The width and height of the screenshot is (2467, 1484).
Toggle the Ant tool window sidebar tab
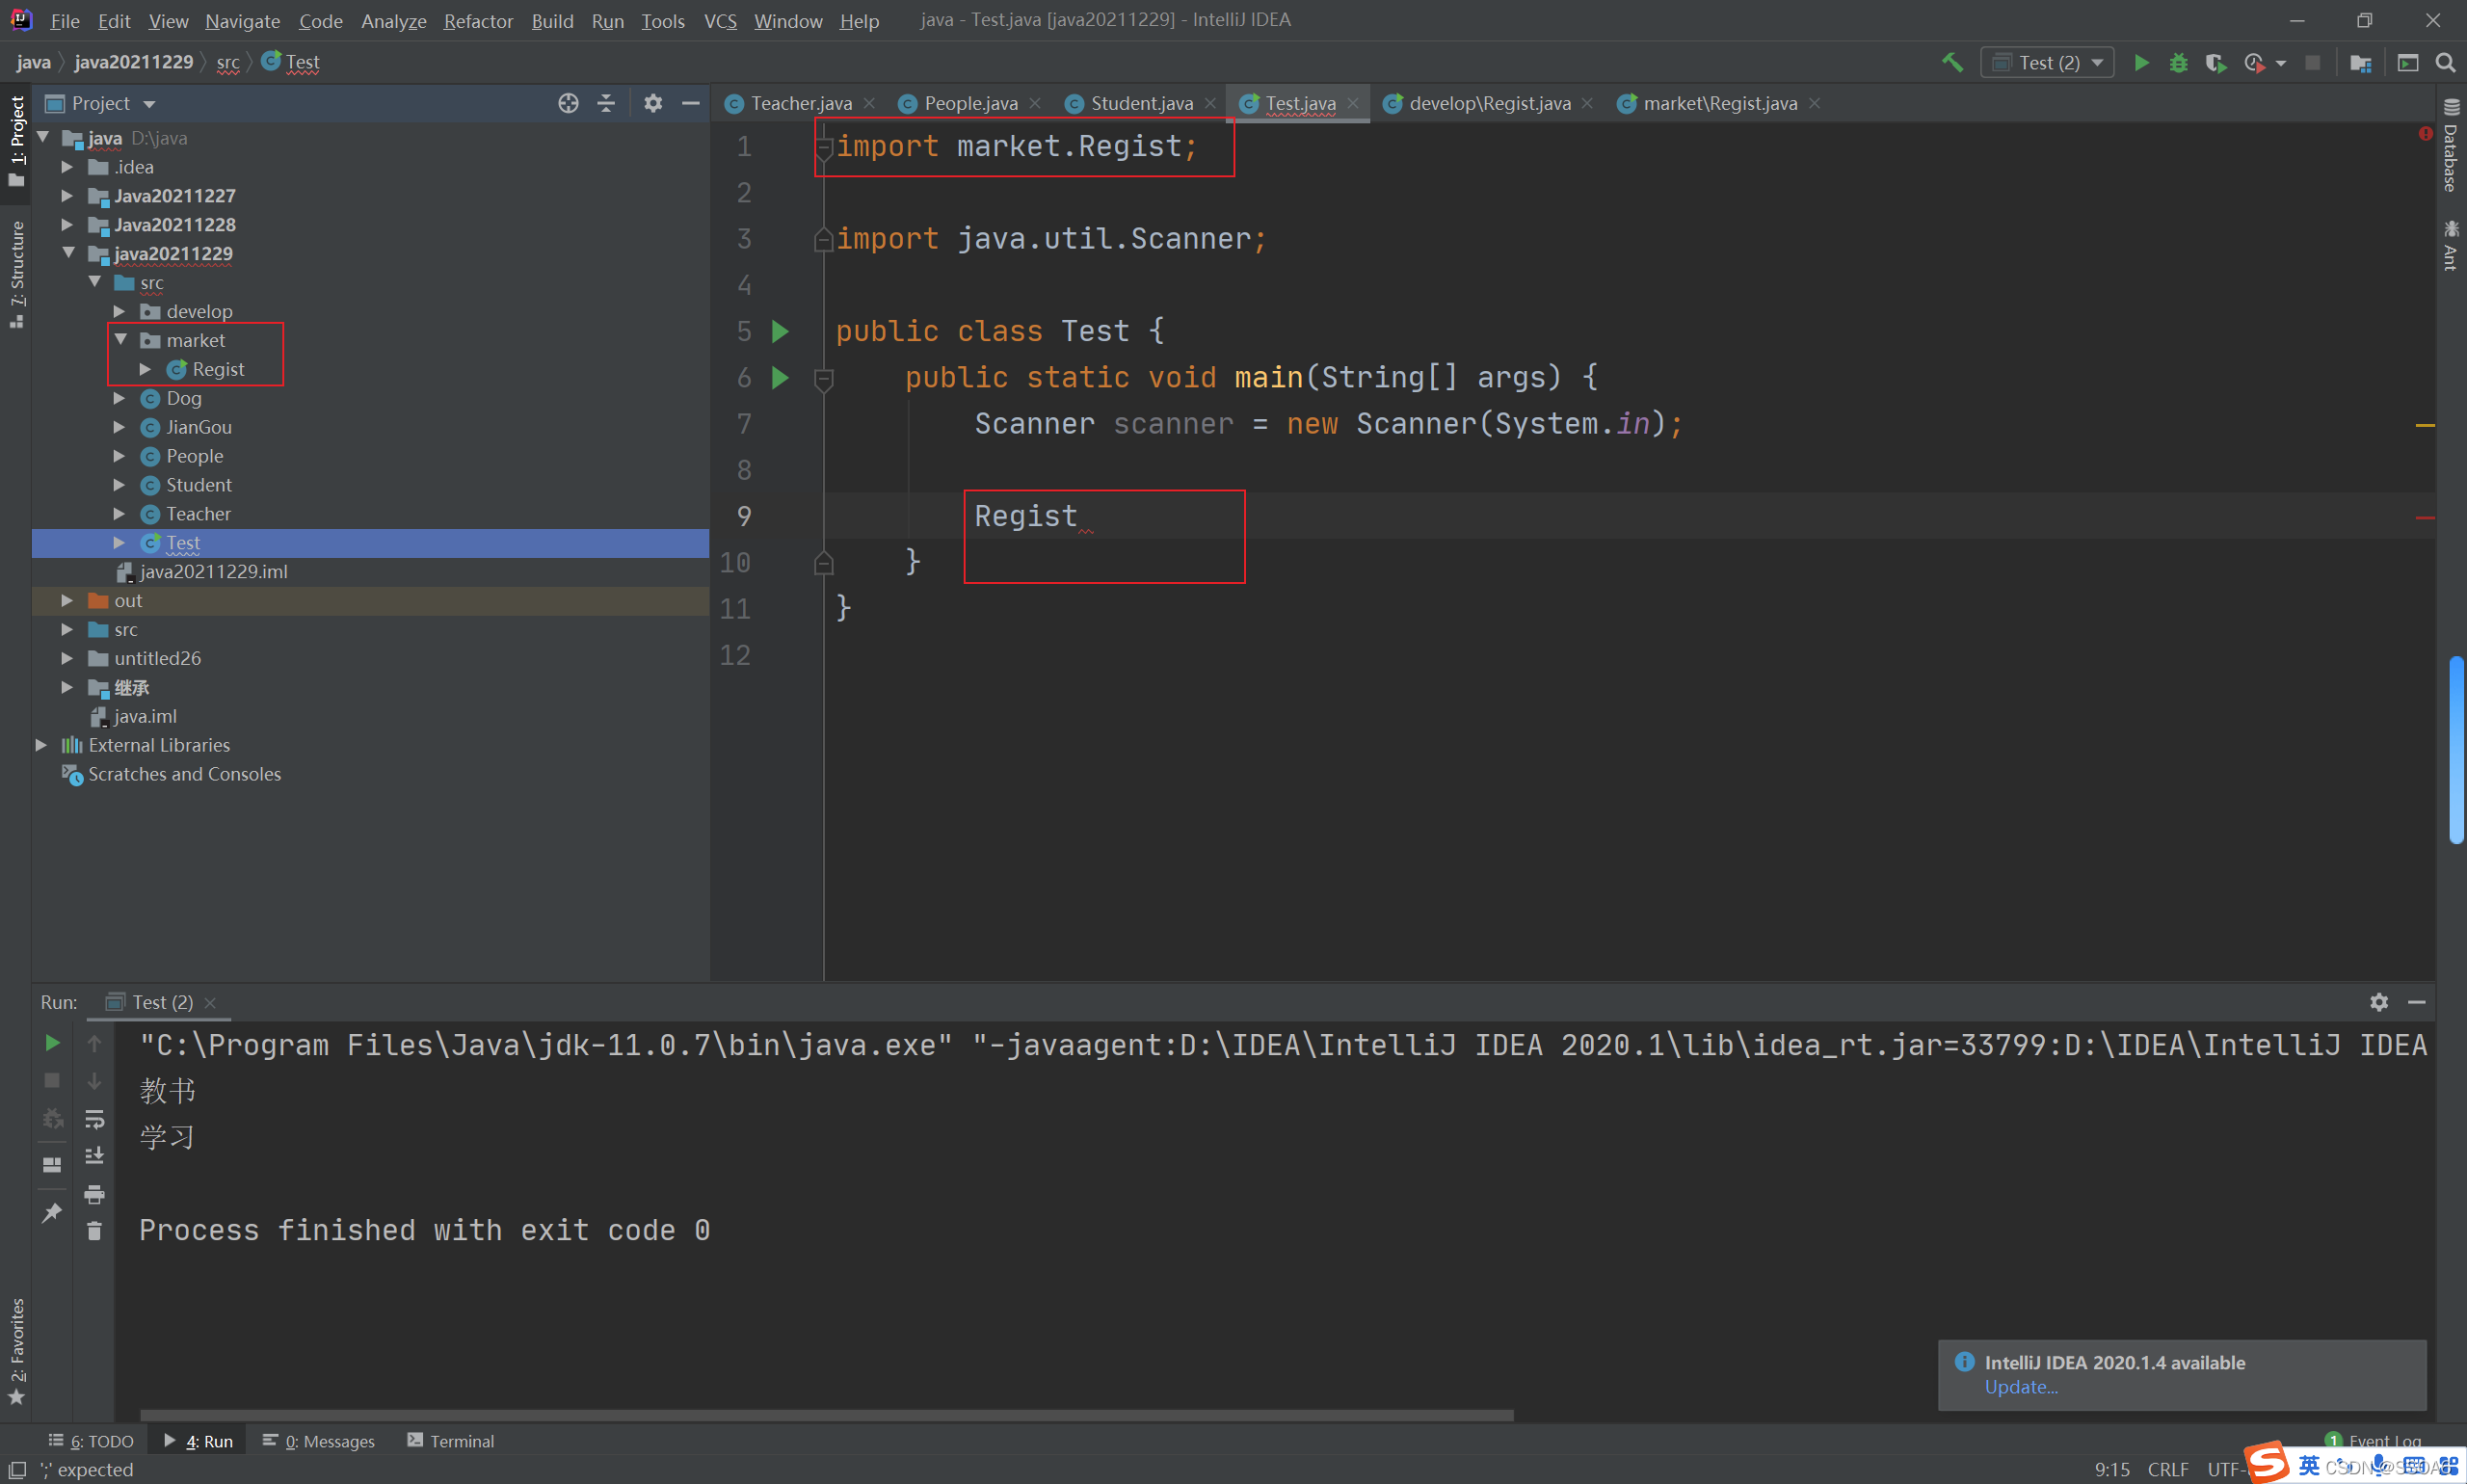pos(2450,245)
